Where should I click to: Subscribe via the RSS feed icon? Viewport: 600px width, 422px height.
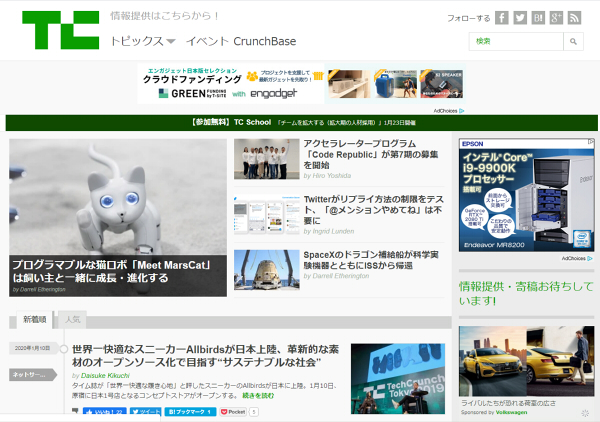(574, 18)
